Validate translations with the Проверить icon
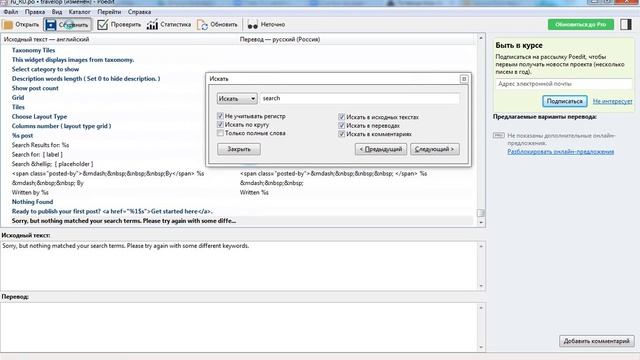This screenshot has height=360, width=640. coord(102,24)
